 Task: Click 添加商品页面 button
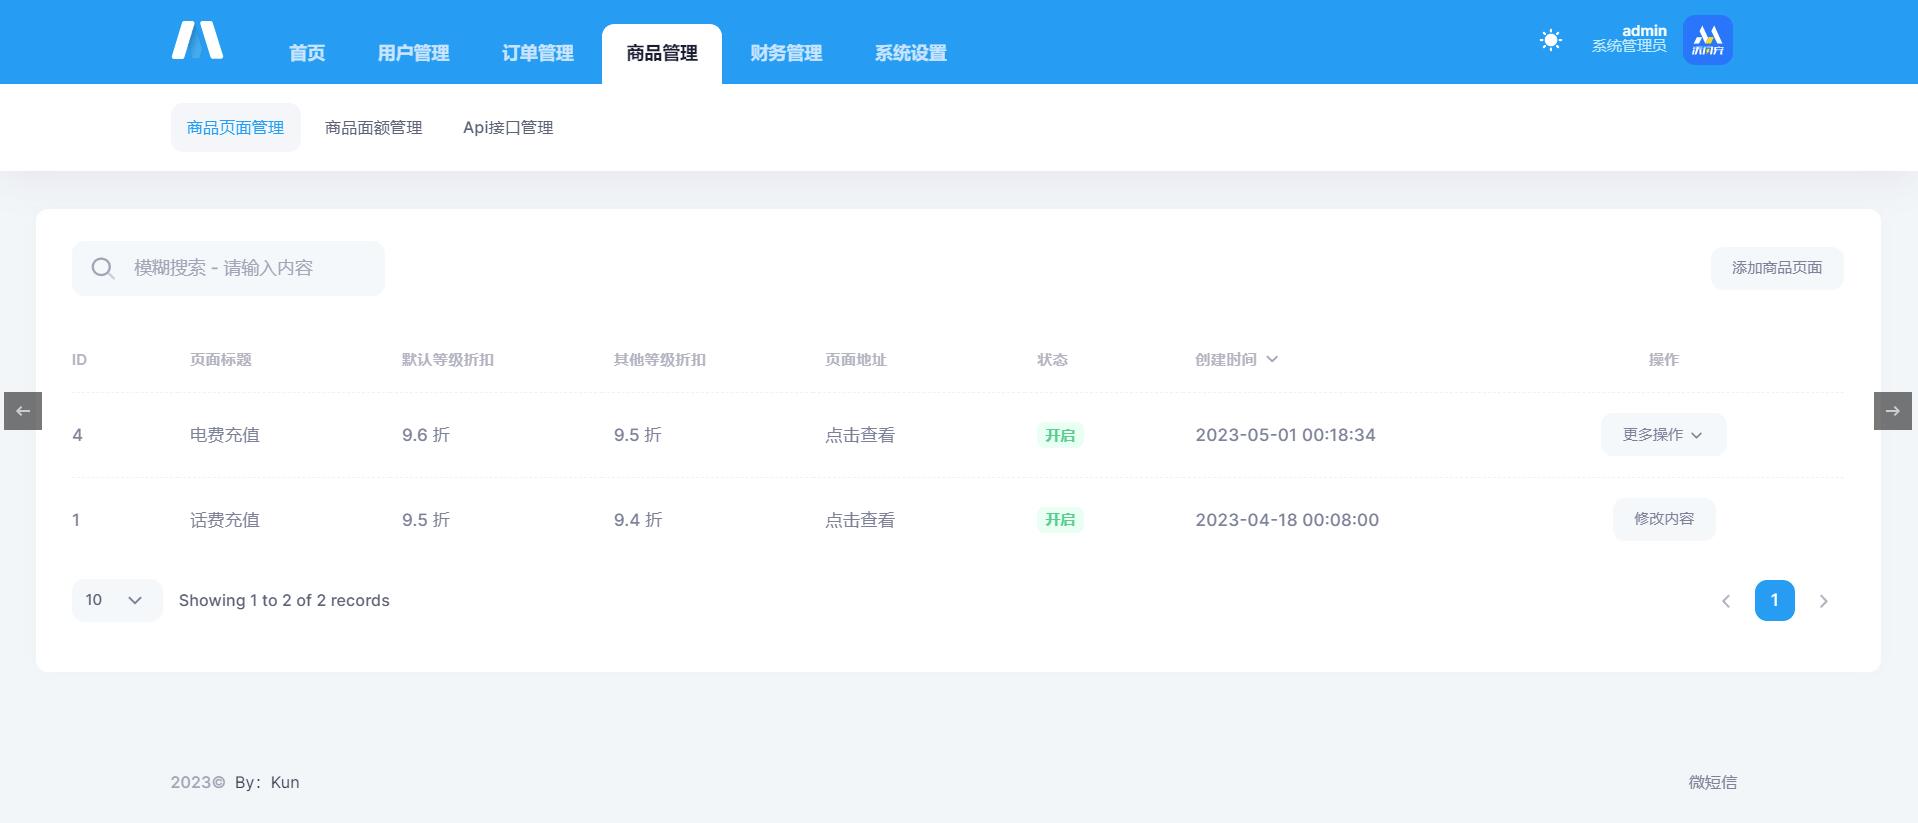(1776, 268)
